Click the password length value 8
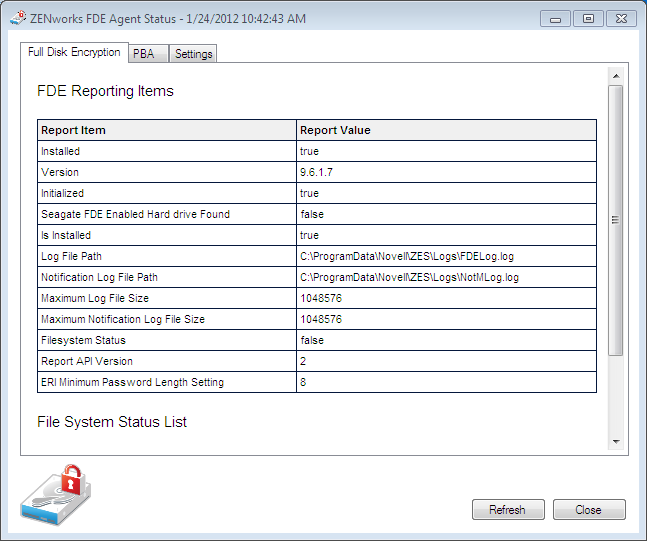This screenshot has height=541, width=647. coord(303,383)
